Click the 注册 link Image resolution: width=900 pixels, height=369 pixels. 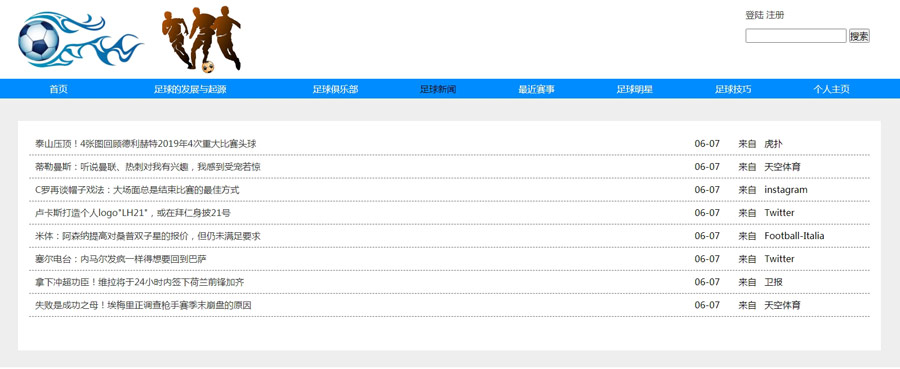(775, 15)
